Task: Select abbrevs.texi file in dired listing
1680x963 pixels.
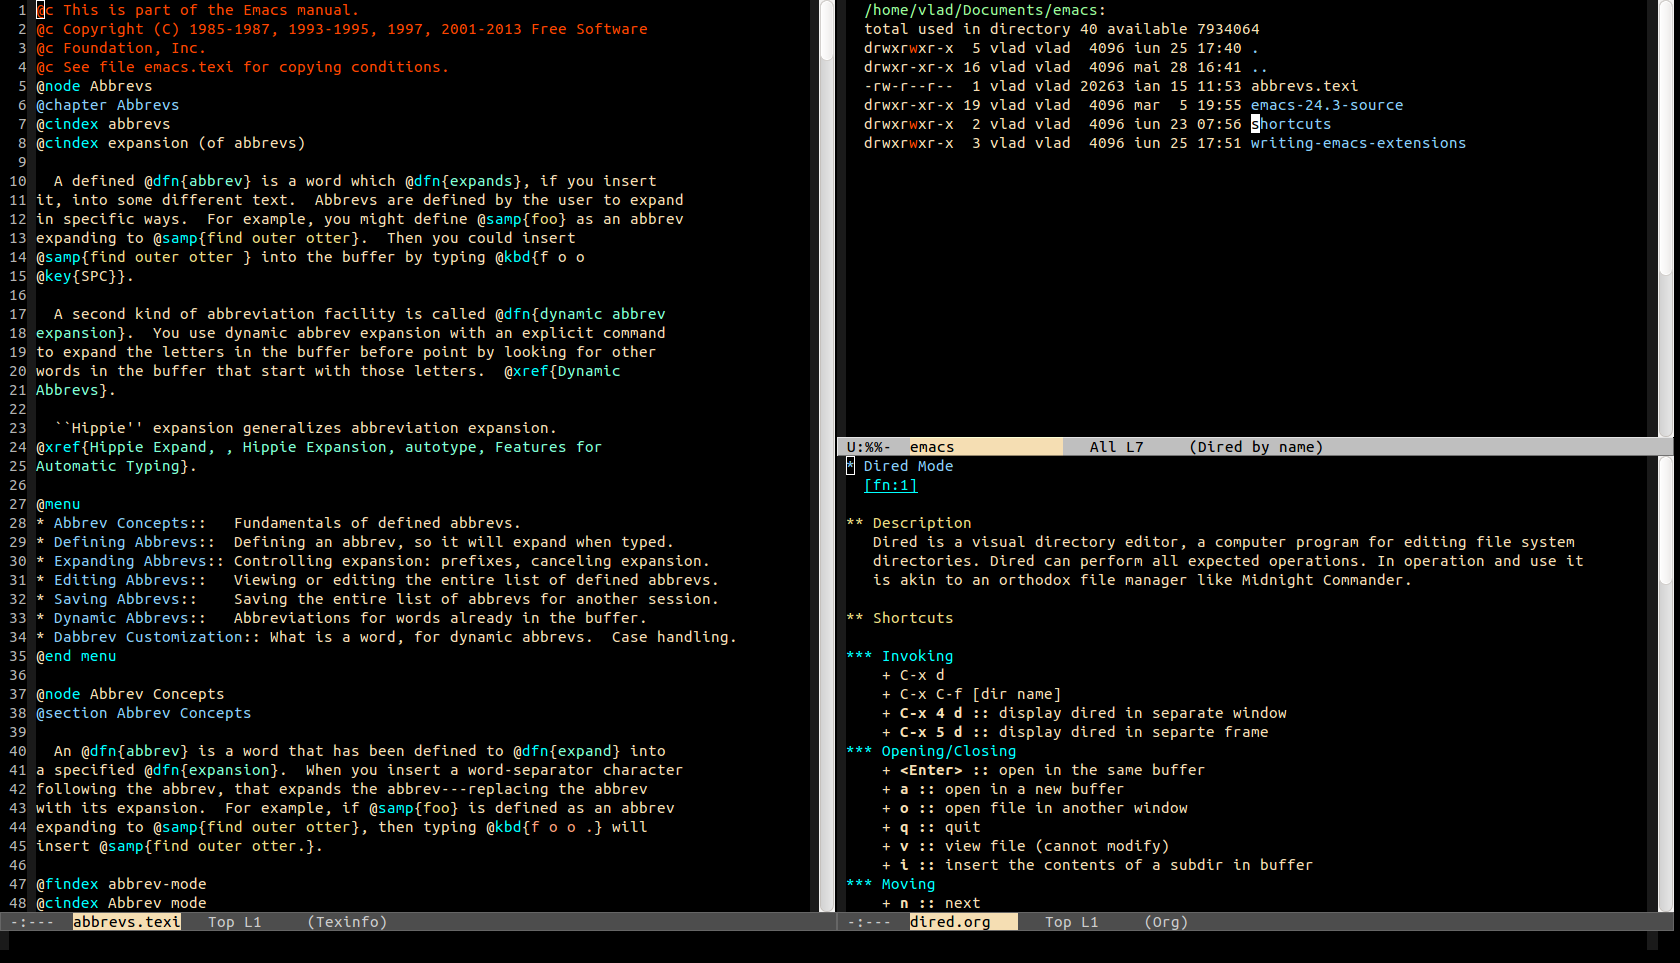Action: [x=1304, y=86]
